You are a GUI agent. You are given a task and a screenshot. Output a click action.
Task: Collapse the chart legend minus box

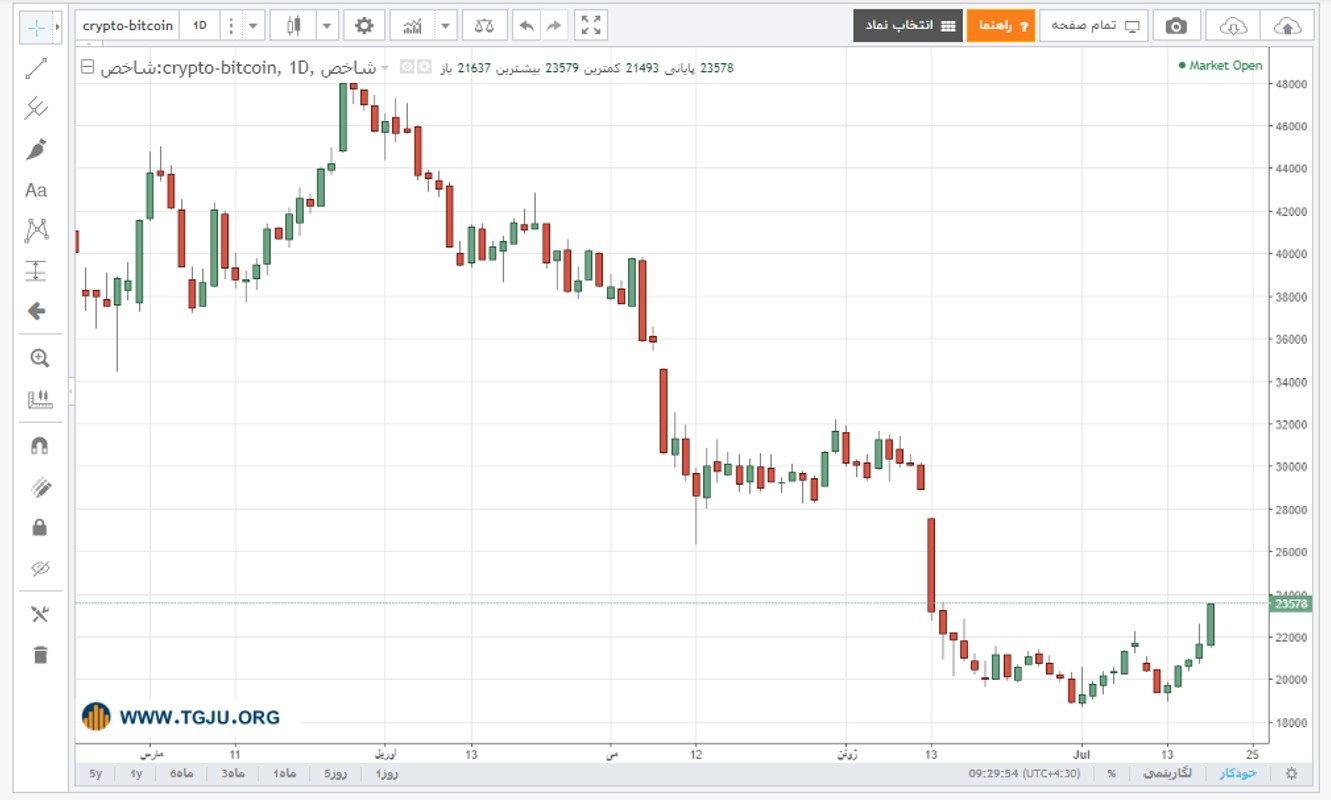point(87,67)
